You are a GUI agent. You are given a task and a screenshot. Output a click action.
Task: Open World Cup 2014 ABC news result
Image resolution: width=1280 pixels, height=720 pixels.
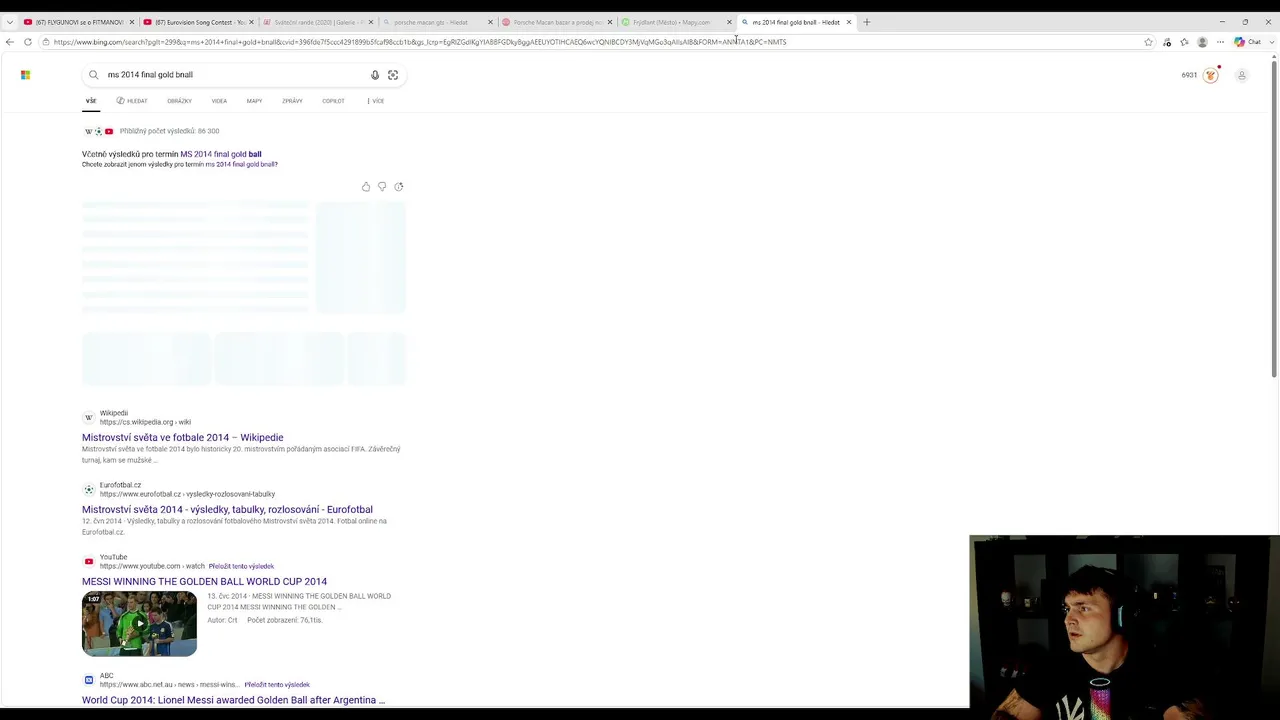tap(233, 700)
